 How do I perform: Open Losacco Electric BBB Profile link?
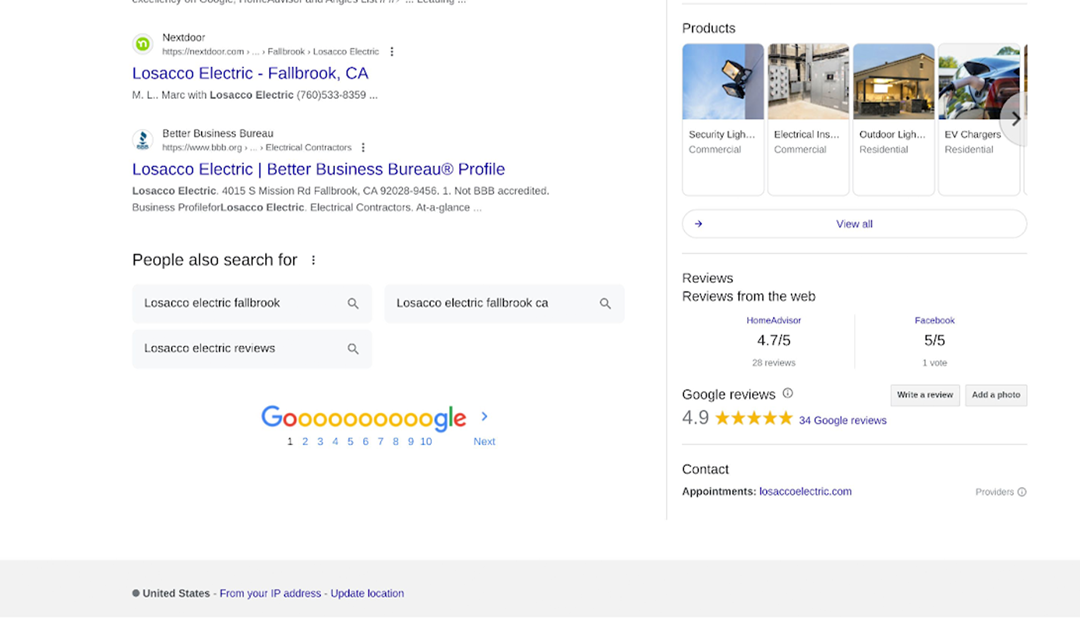point(318,169)
